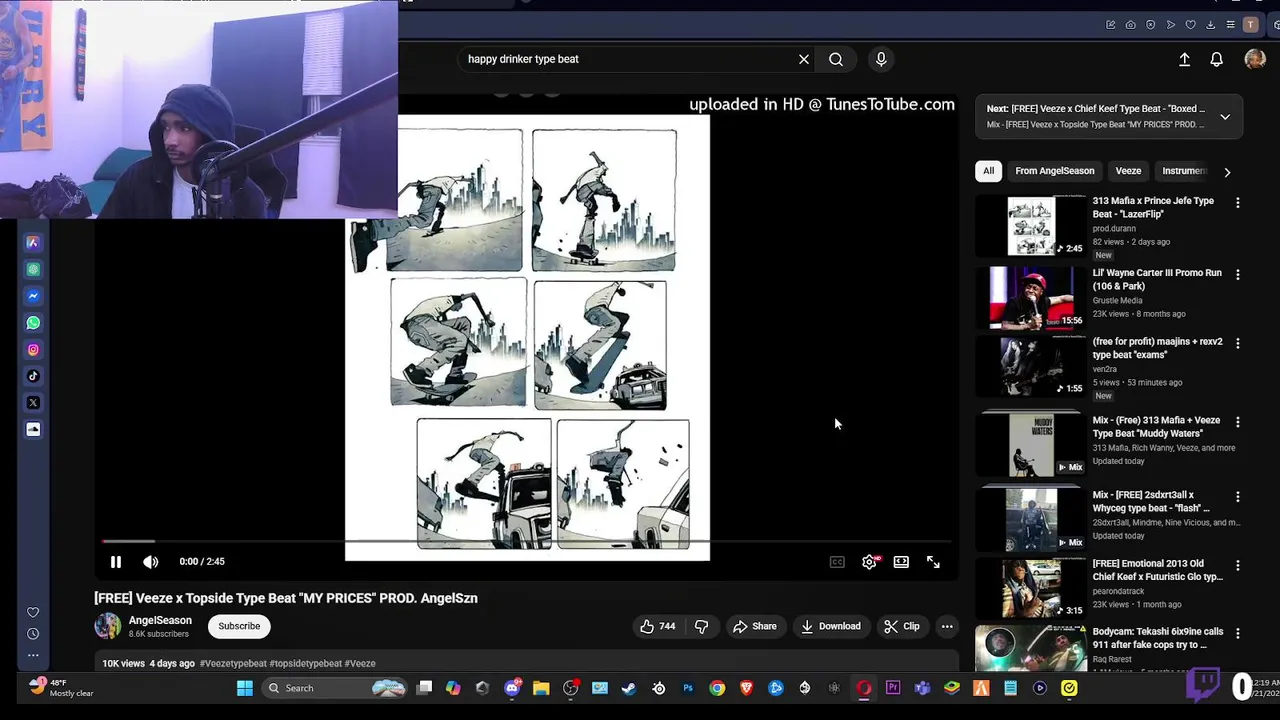Enter fullscreen mode
This screenshot has height=720, width=1280.
[933, 562]
